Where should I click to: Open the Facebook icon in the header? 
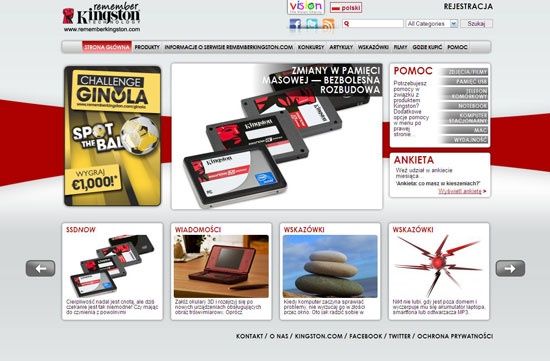pos(295,24)
